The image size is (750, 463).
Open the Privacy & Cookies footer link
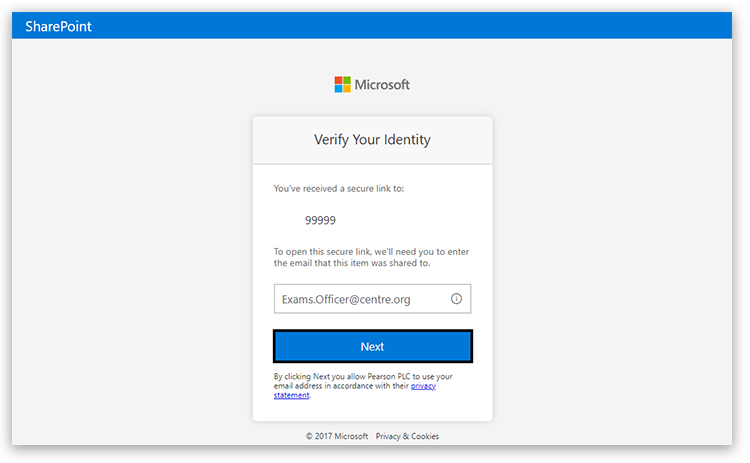tap(407, 436)
